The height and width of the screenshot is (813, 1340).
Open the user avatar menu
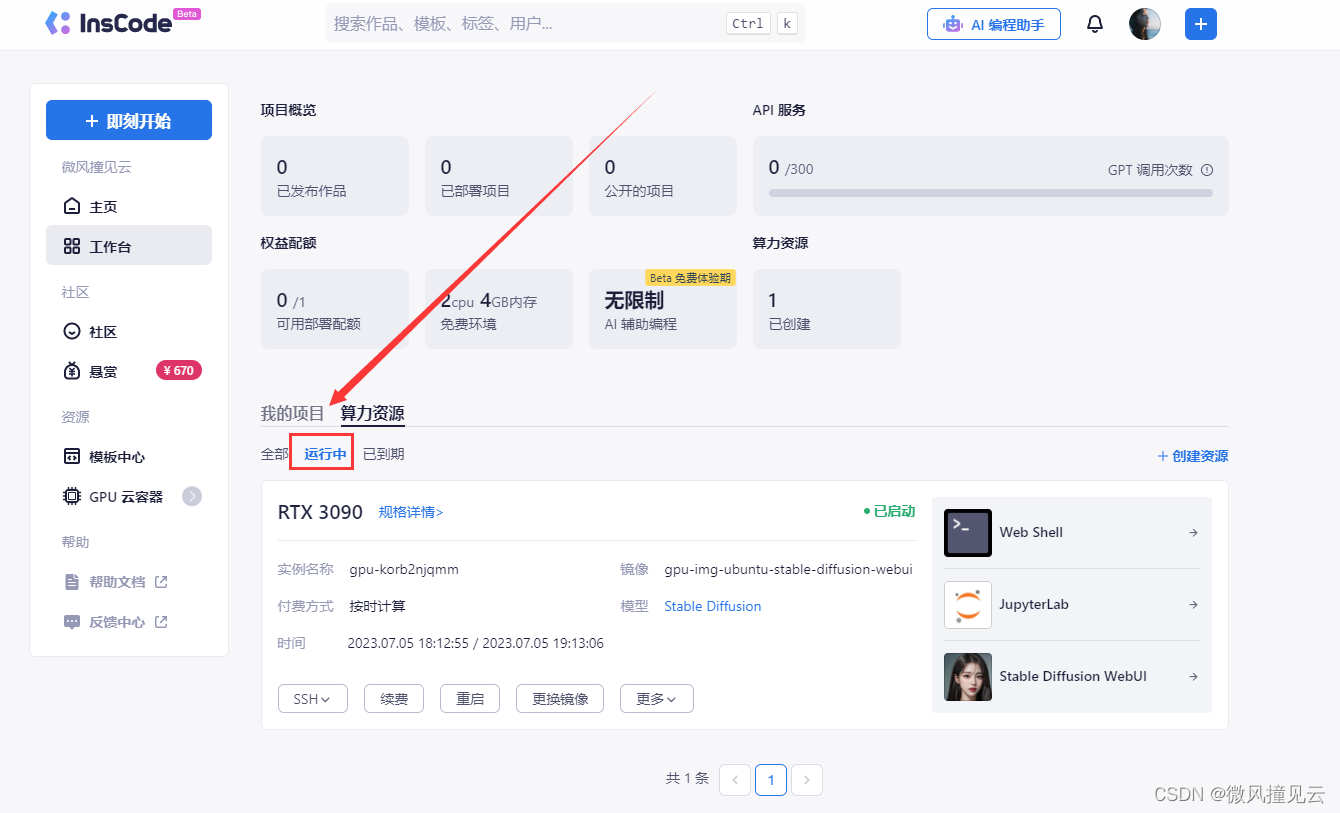[1145, 24]
